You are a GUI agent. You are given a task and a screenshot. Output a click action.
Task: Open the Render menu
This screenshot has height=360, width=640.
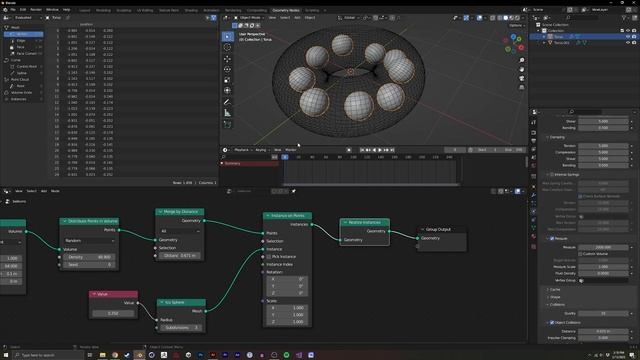point(36,9)
